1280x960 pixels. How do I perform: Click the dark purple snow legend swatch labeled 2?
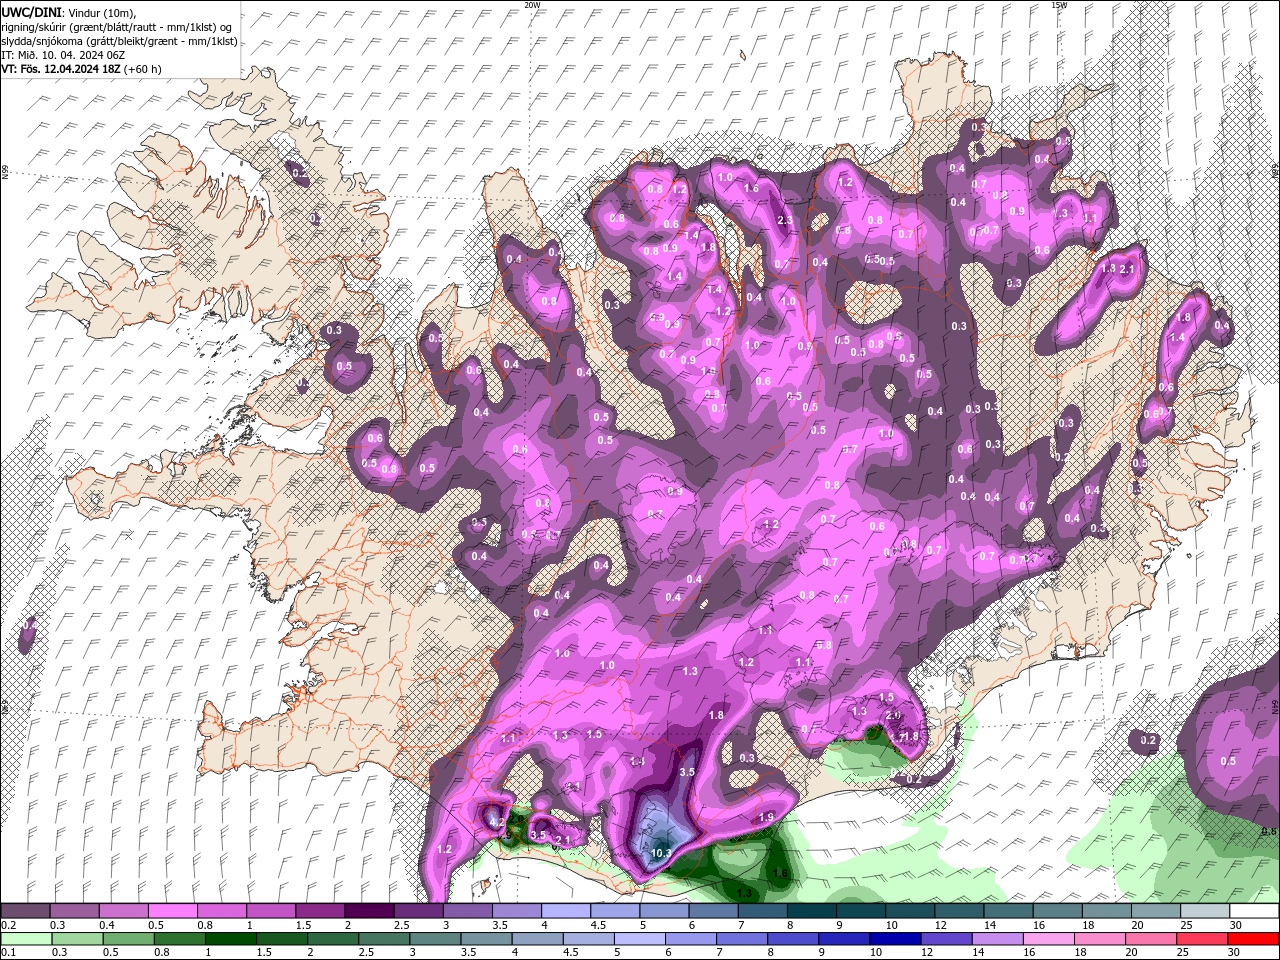pyautogui.click(x=369, y=911)
